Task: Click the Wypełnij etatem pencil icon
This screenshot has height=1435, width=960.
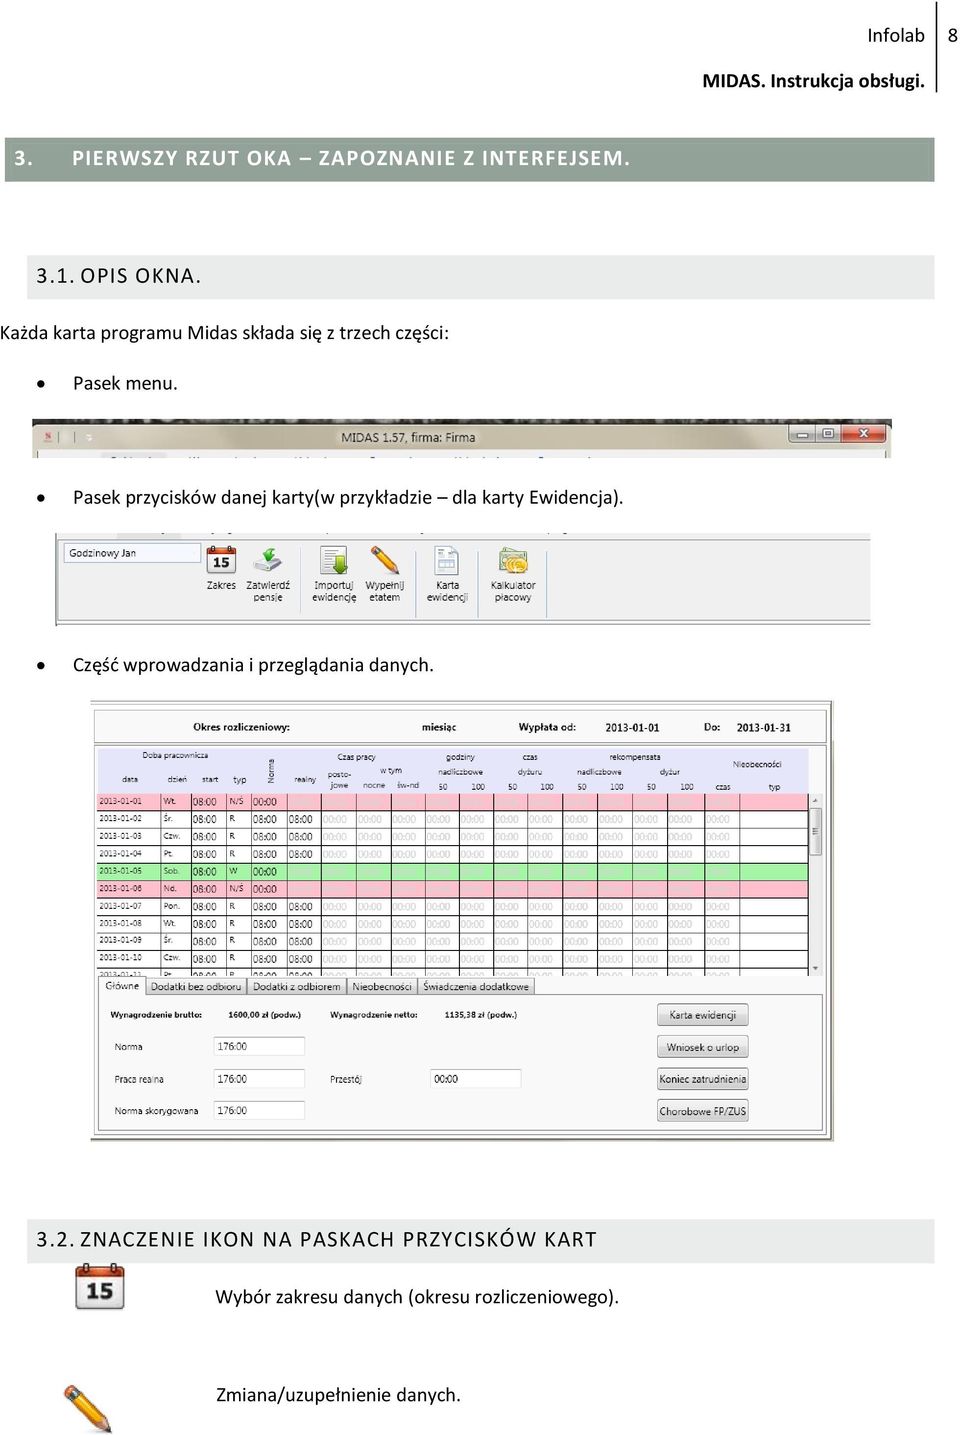Action: pyautogui.click(x=385, y=561)
